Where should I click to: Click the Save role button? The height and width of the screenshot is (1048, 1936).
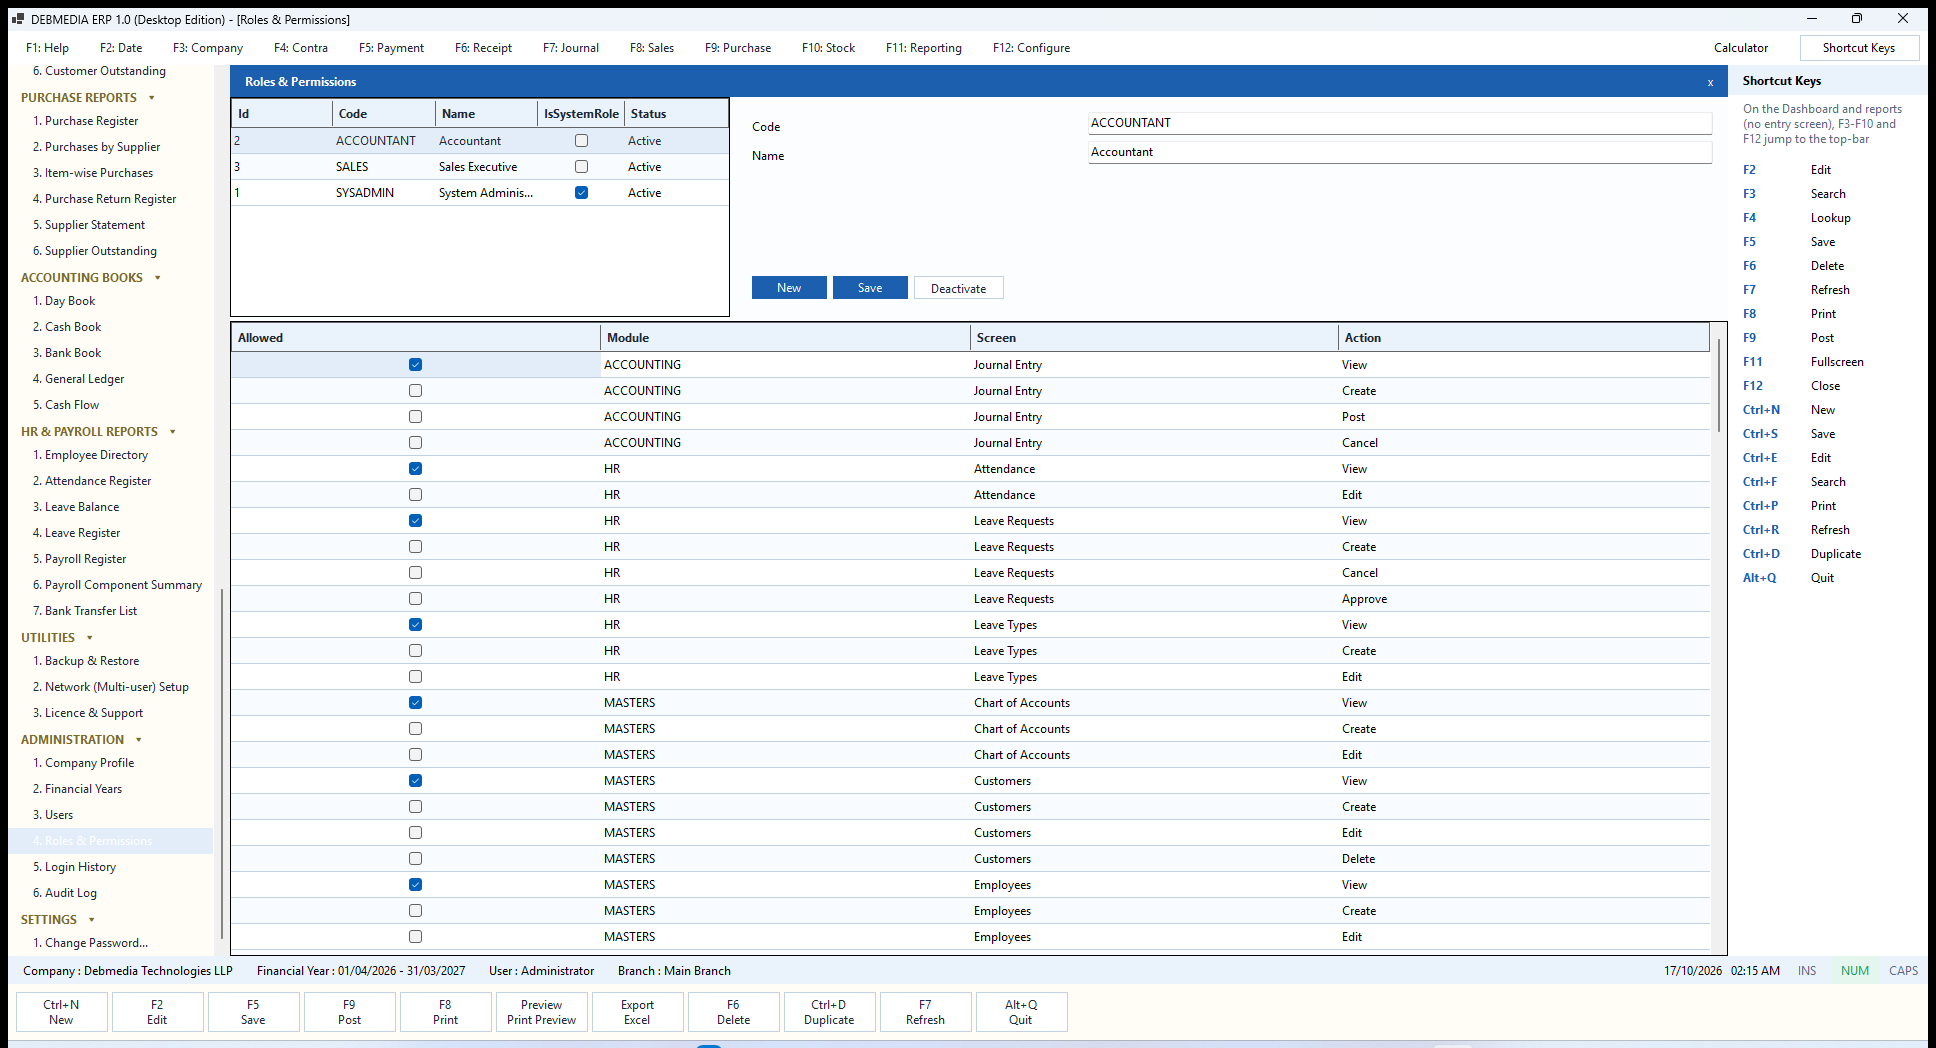870,288
